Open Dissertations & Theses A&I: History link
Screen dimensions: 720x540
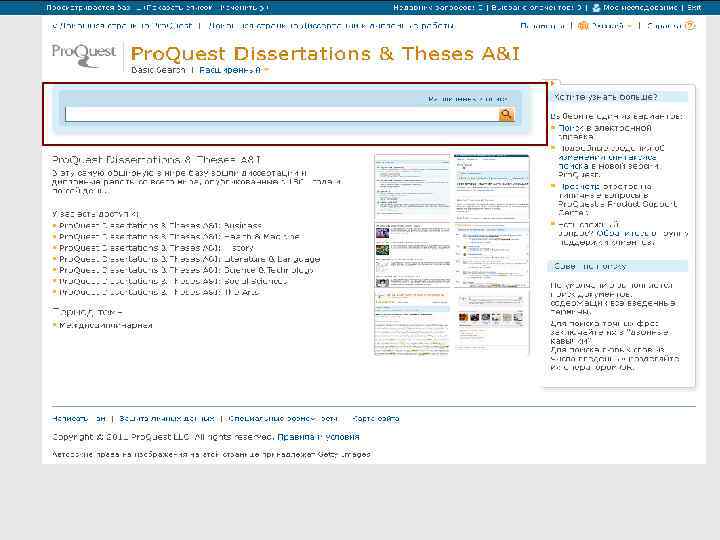(156, 248)
